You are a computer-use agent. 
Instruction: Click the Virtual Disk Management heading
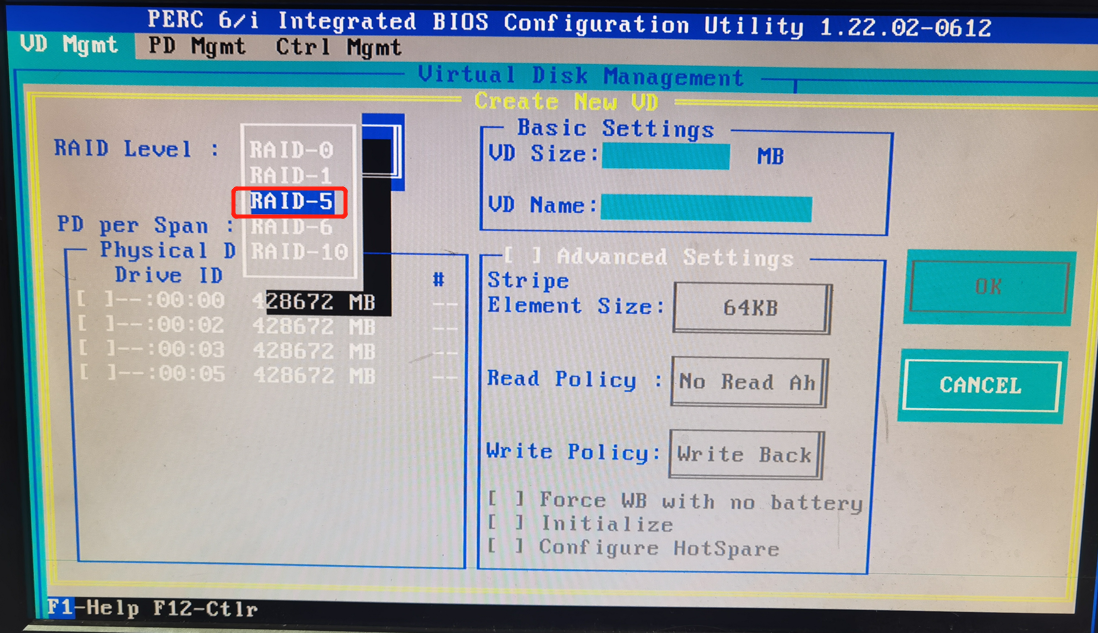pyautogui.click(x=581, y=76)
